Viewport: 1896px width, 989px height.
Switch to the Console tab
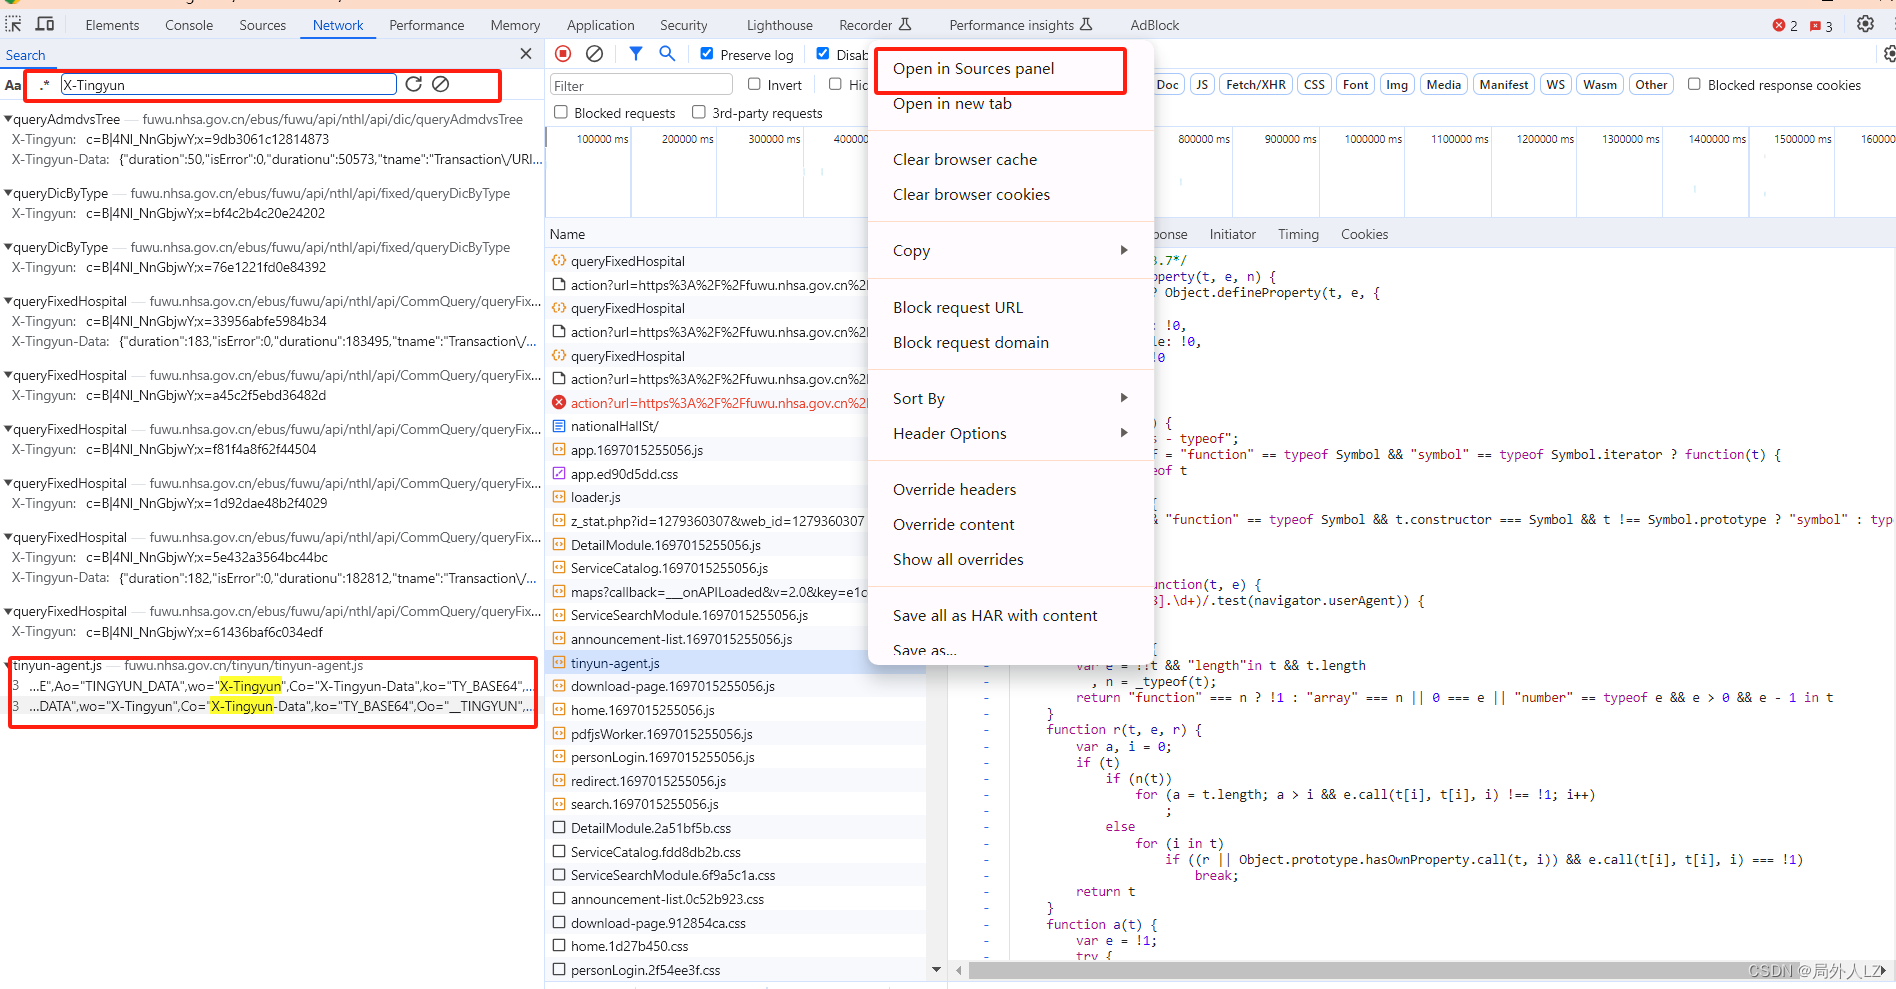189,25
